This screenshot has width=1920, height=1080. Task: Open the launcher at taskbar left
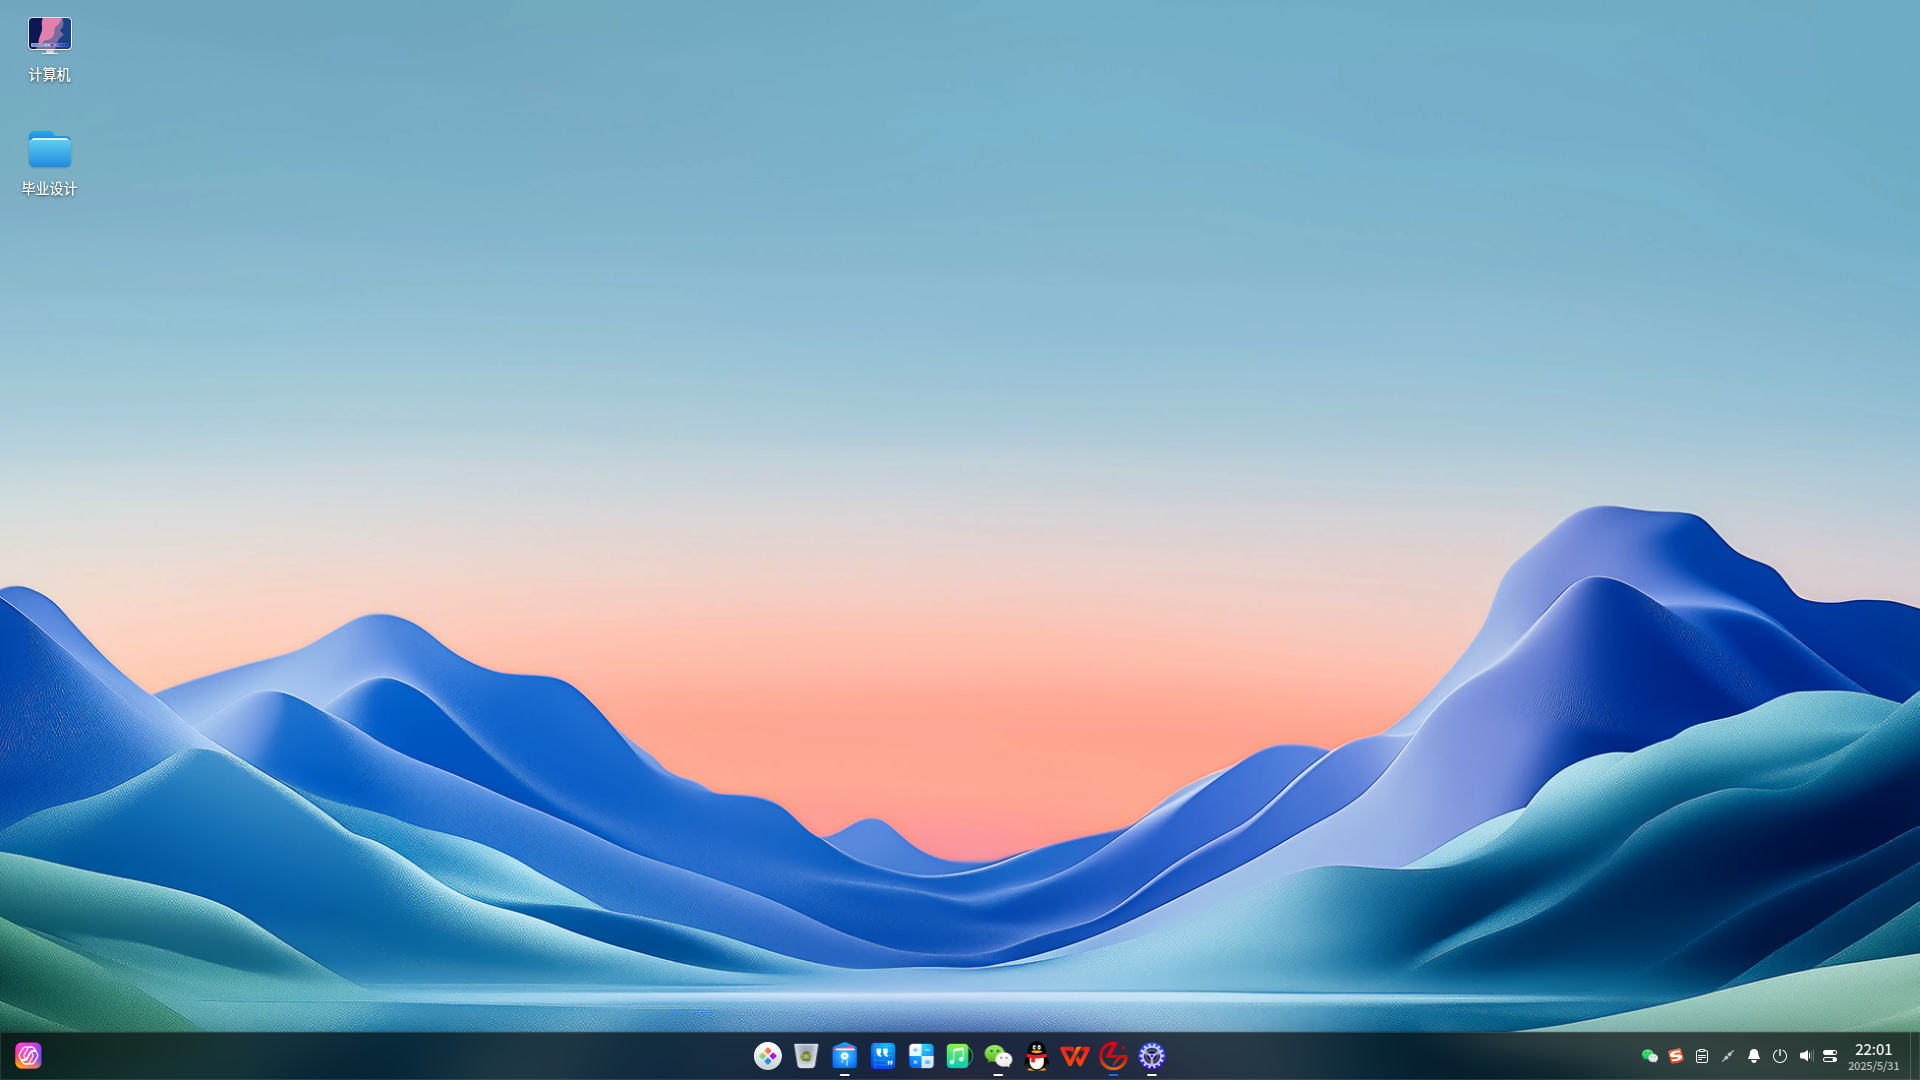point(28,1056)
